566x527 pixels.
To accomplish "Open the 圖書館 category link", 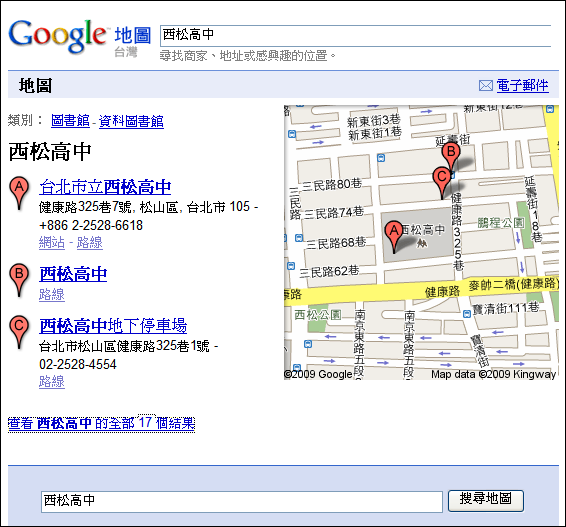I will click(70, 121).
